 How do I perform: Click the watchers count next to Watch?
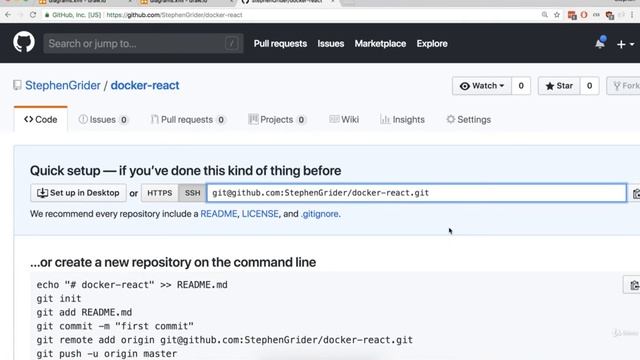coord(521,86)
